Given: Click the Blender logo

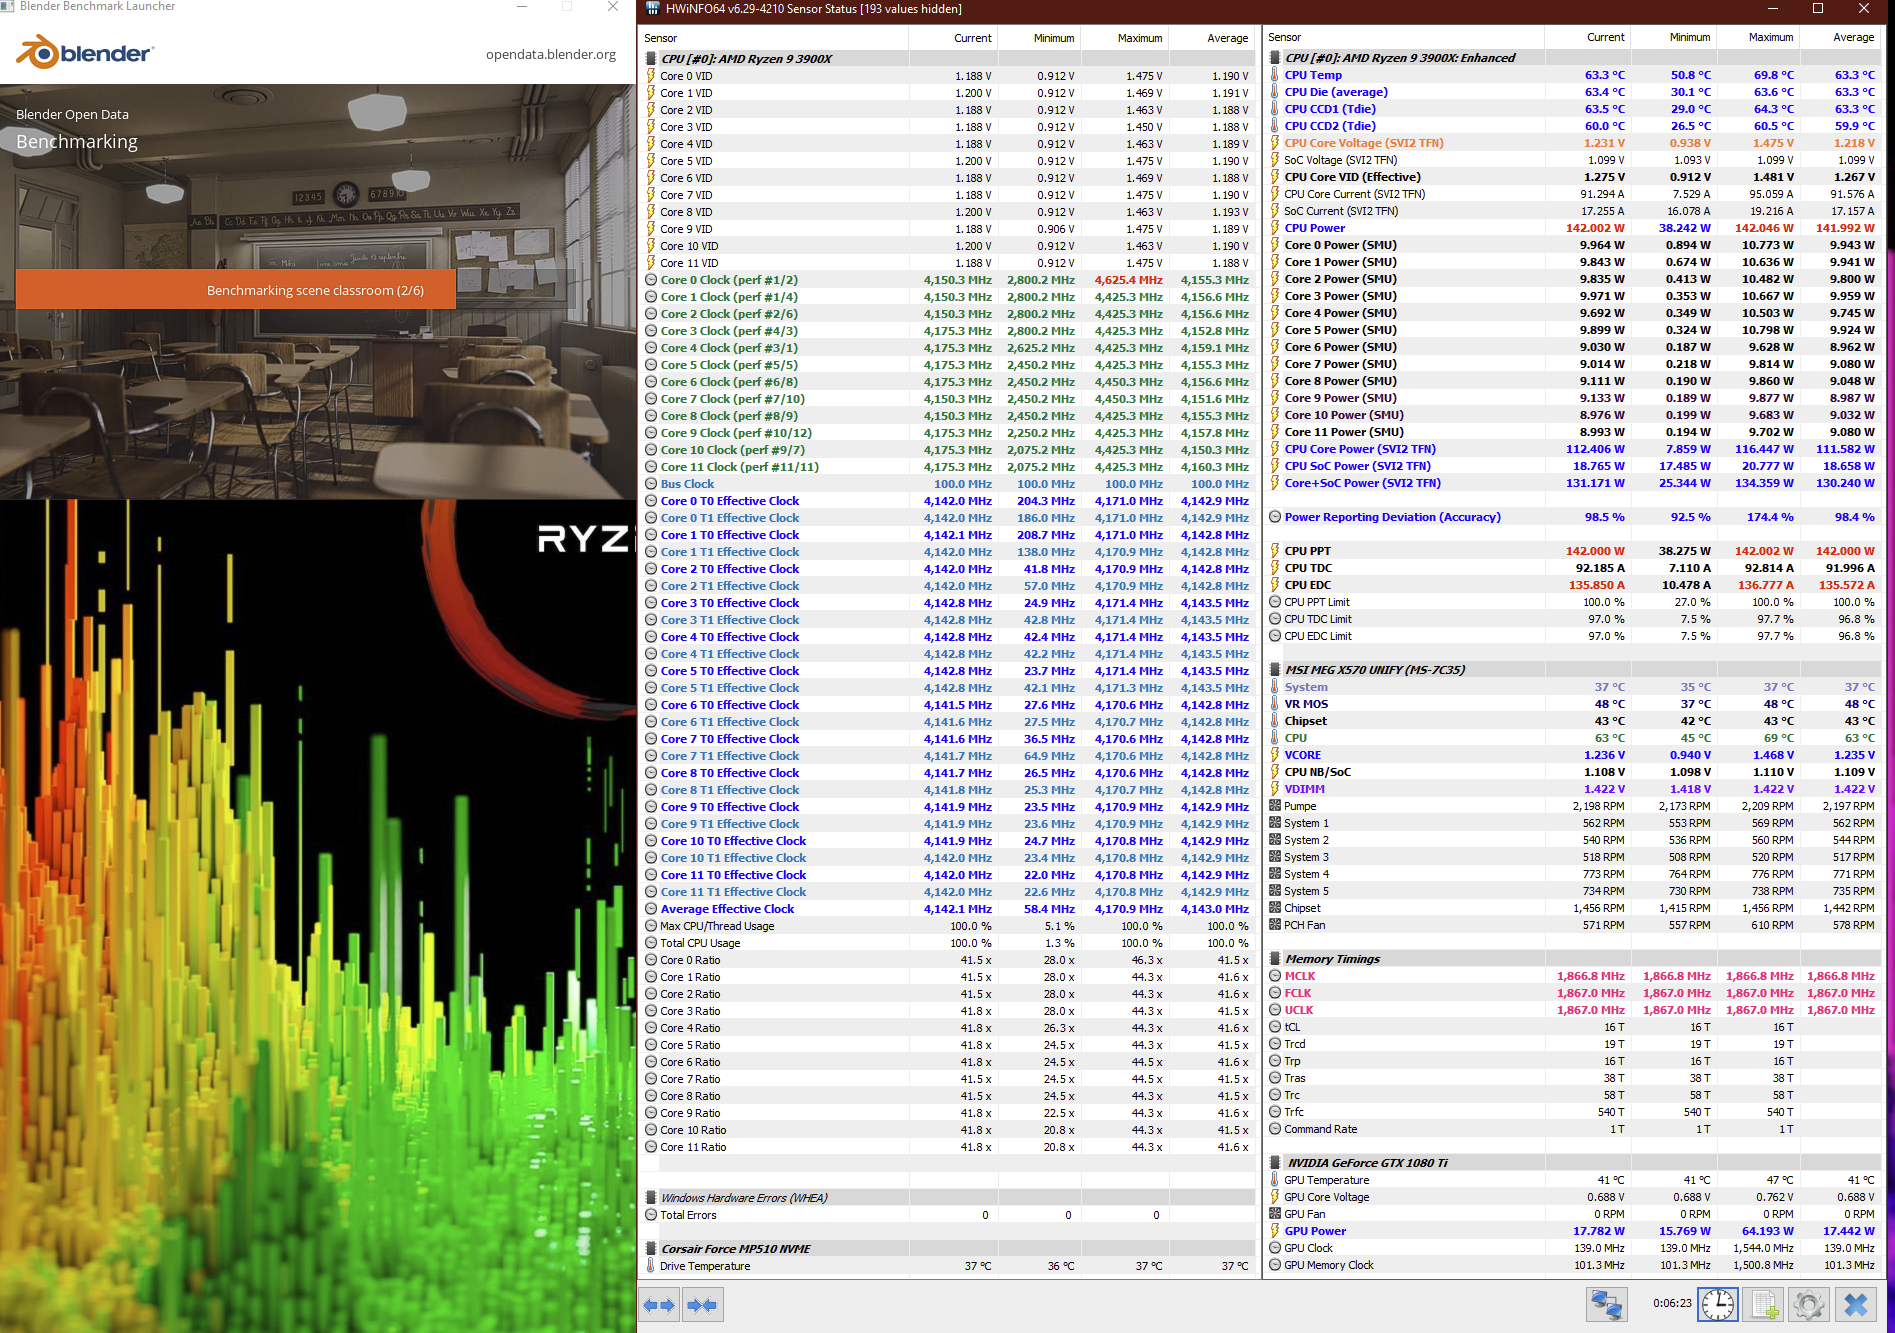Looking at the screenshot, I should (x=84, y=53).
